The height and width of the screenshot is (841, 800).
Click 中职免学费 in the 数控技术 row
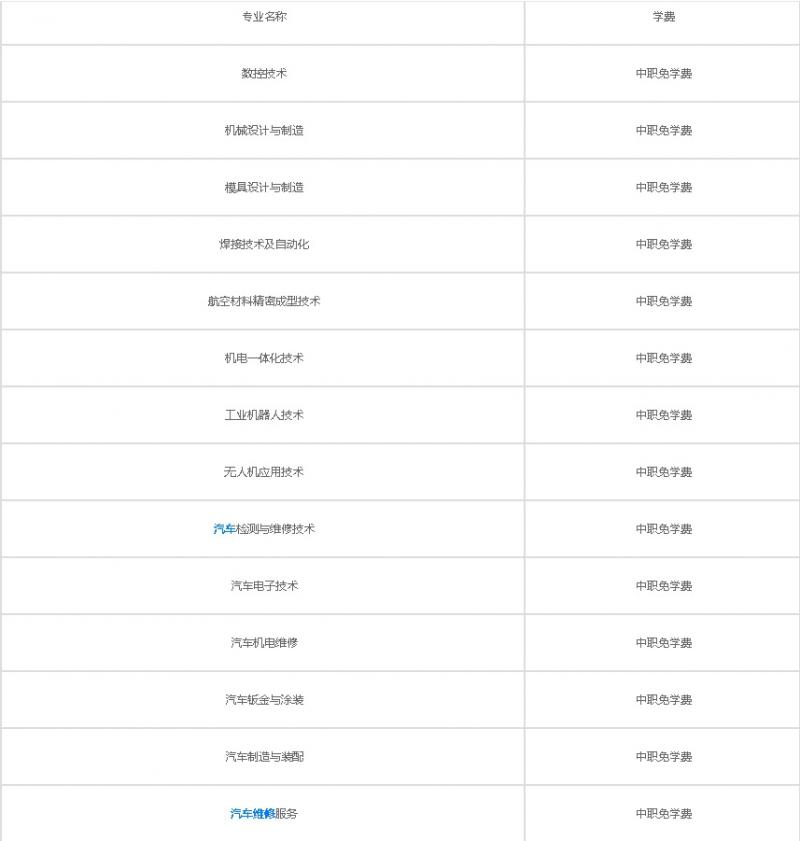pos(663,73)
